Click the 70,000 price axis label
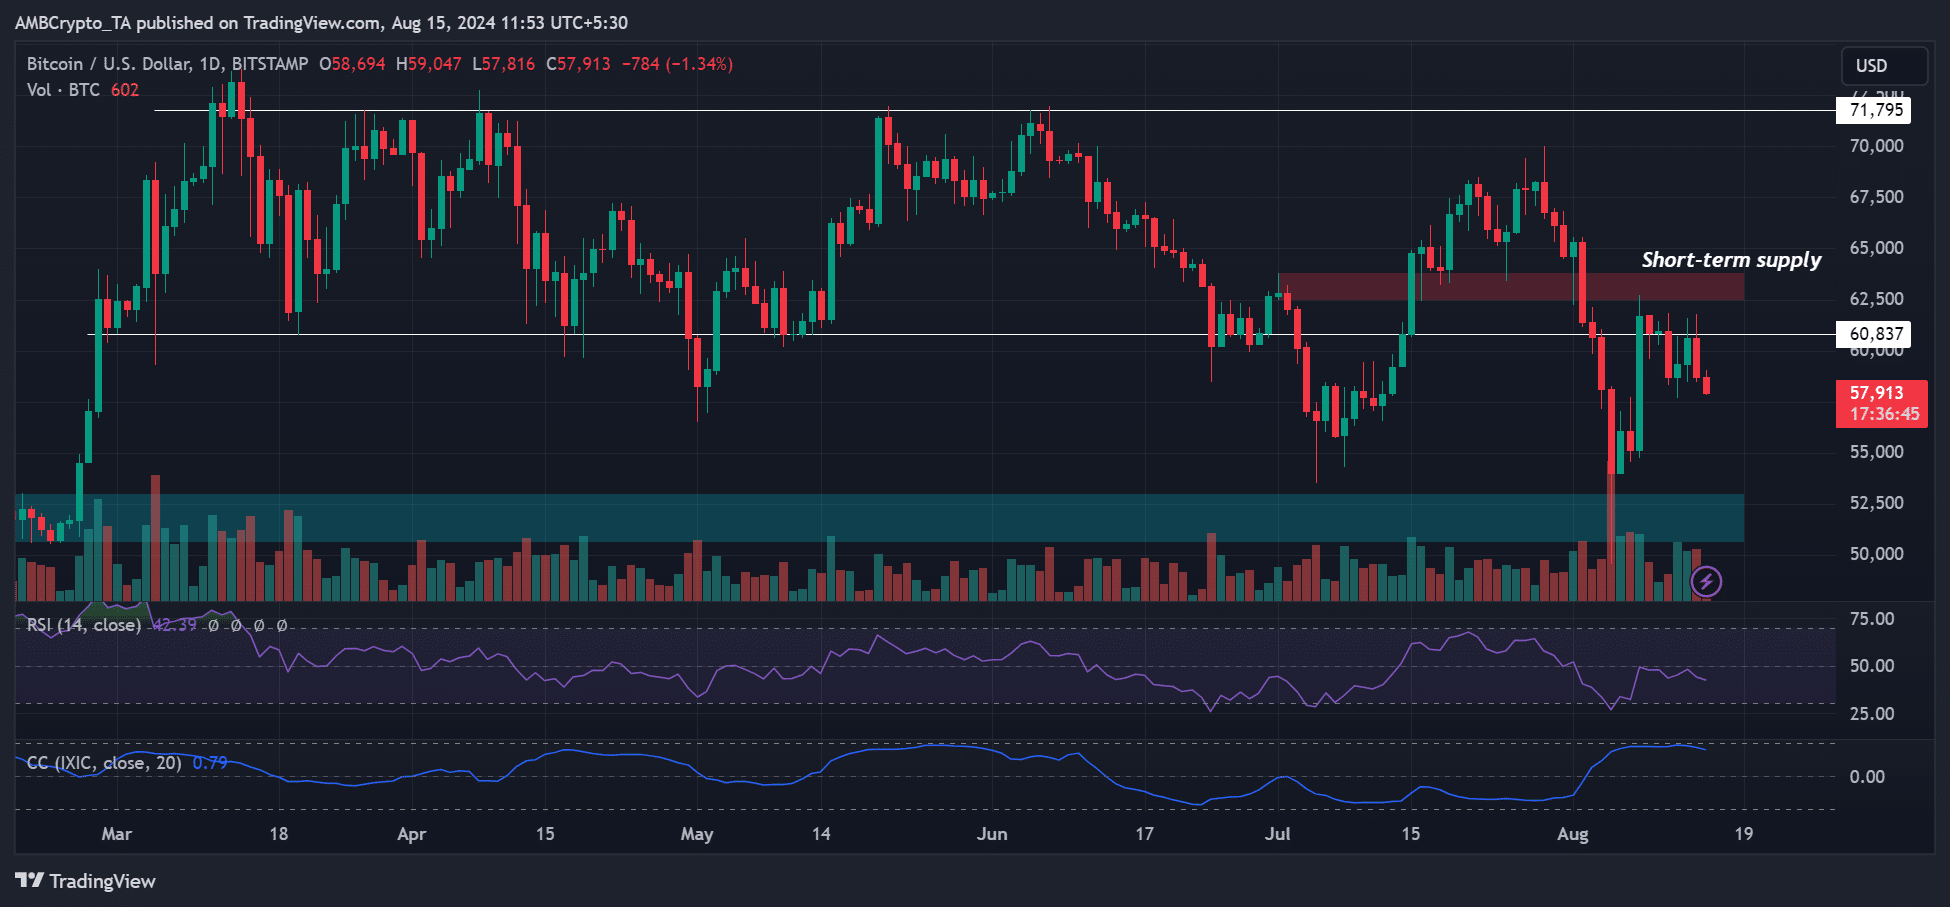Screen dimensions: 1950x907 pos(1877,146)
